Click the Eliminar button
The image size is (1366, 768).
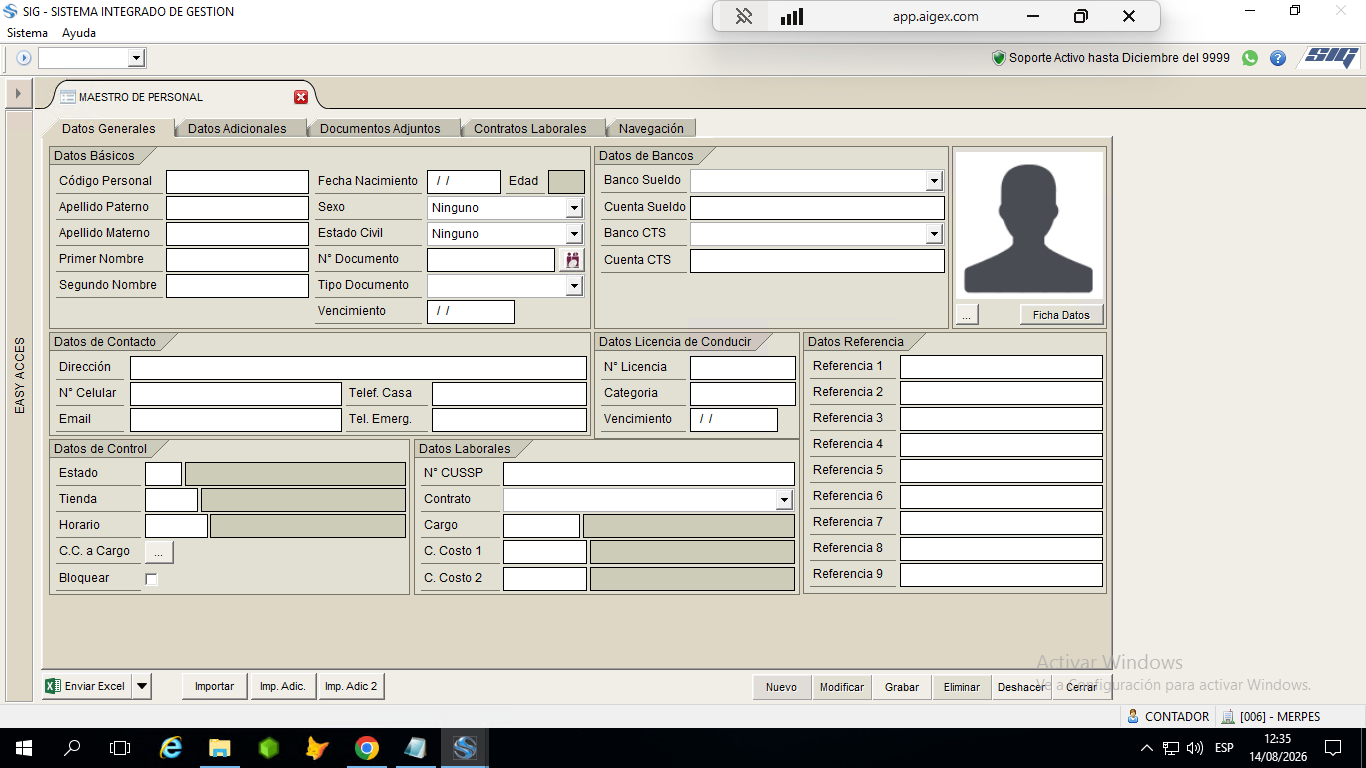point(962,687)
